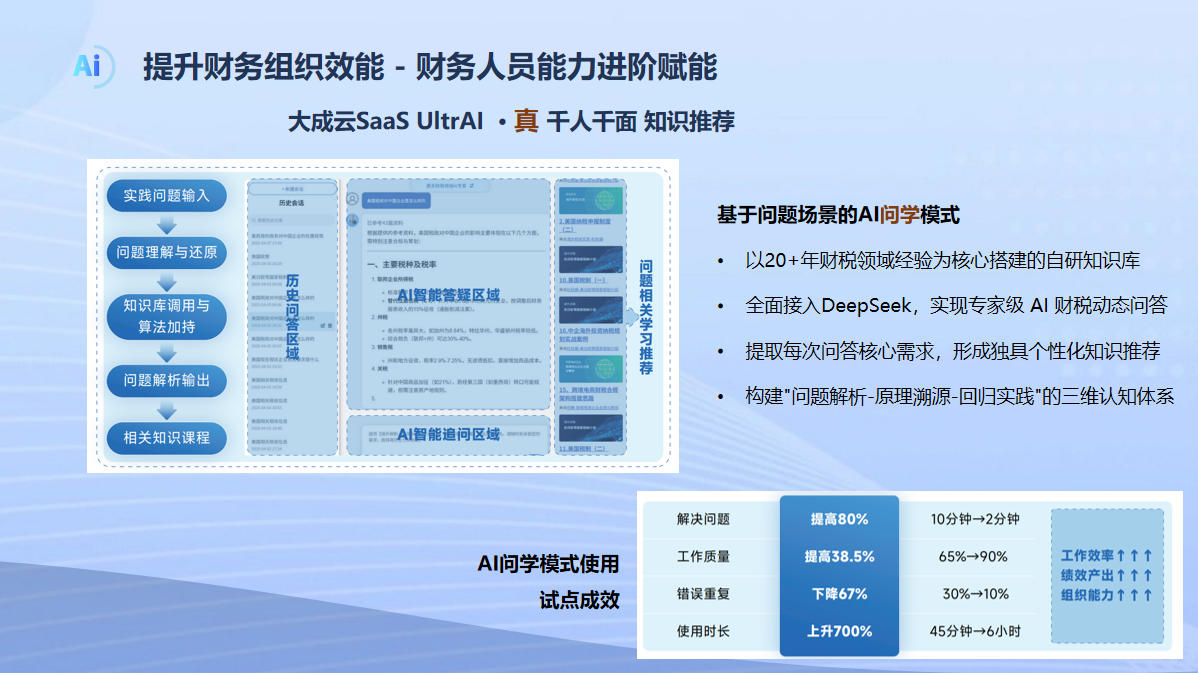Click the 实践问题输入 step box
The width and height of the screenshot is (1198, 673).
[167, 196]
